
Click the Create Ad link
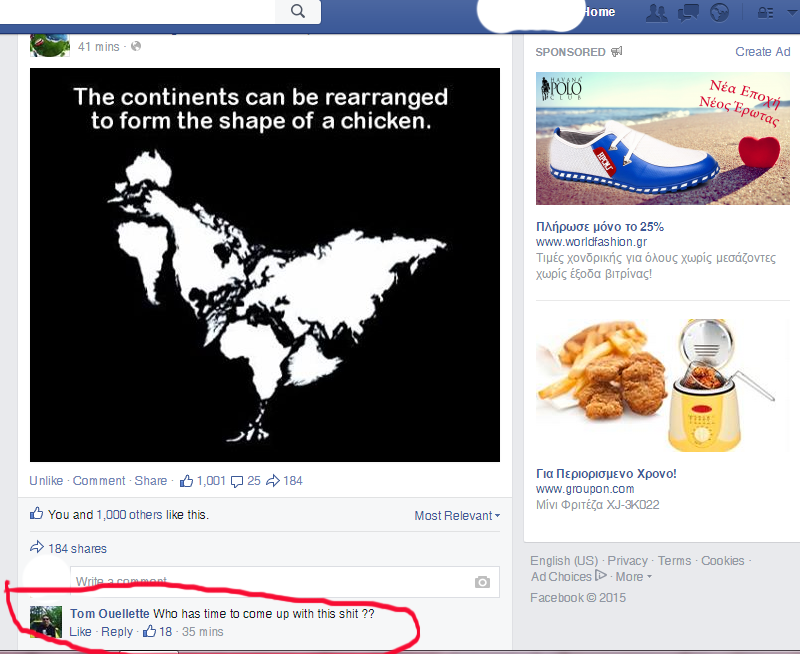[x=762, y=52]
